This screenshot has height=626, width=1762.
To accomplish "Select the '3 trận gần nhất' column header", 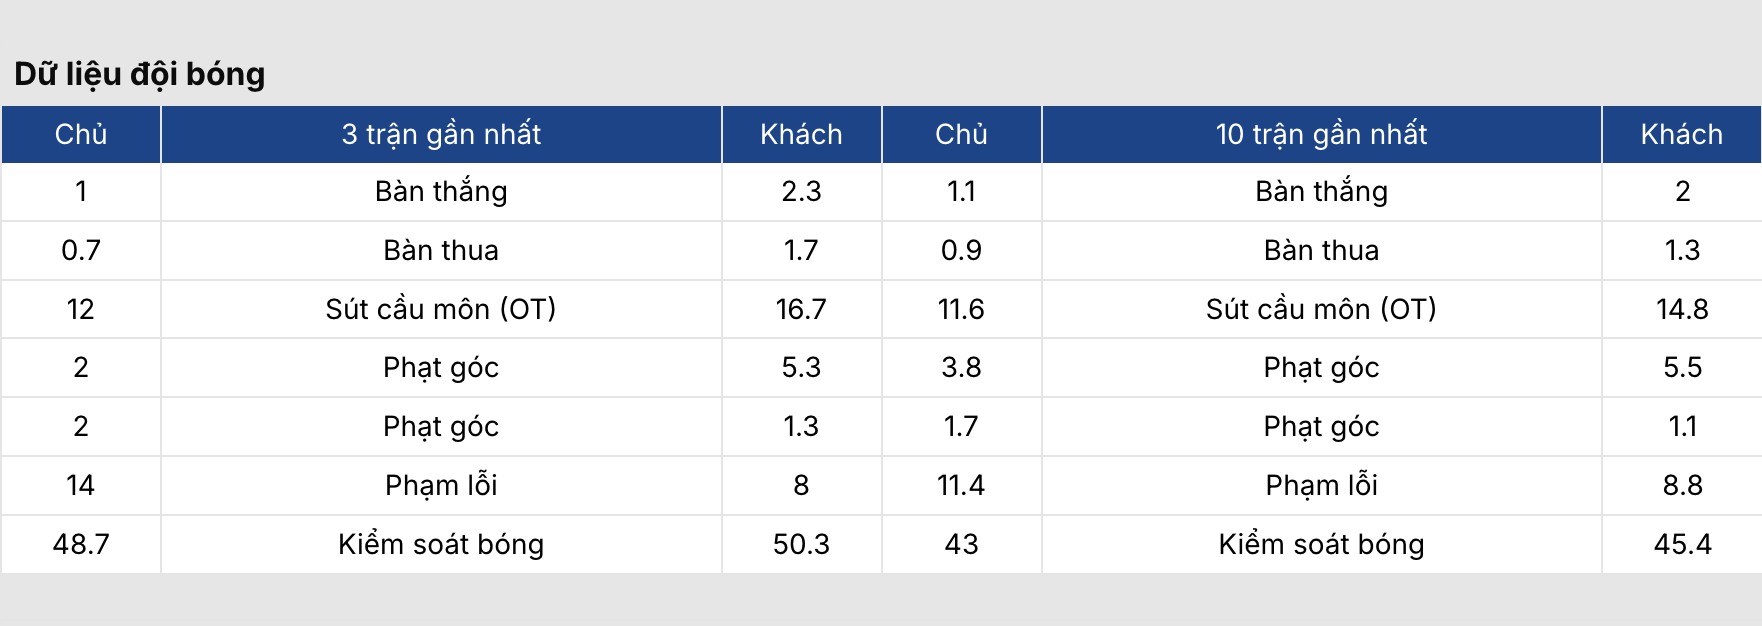I will (x=441, y=134).
